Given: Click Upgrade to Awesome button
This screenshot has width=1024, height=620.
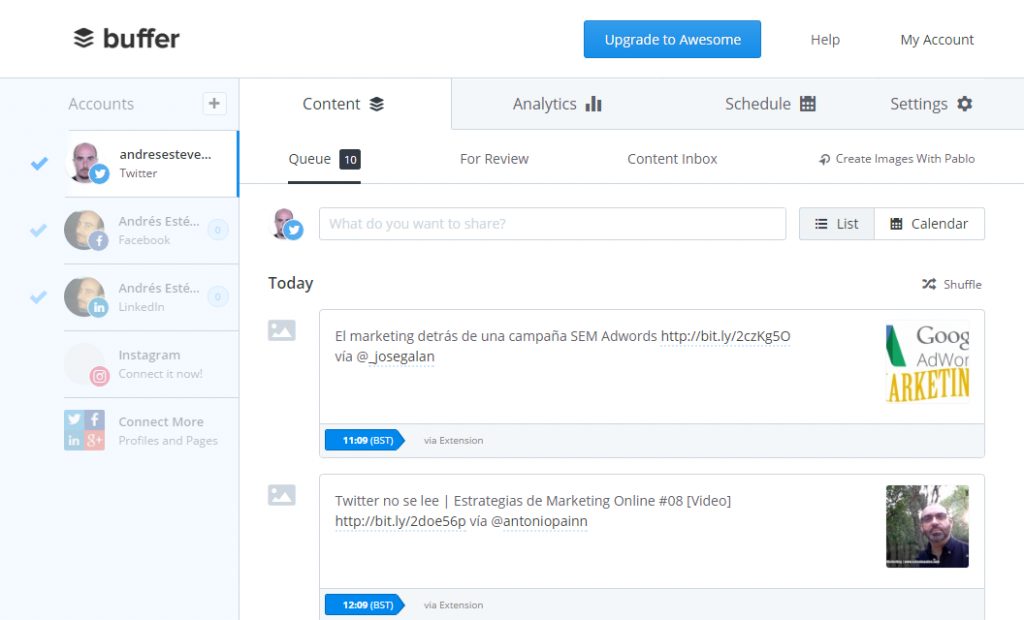Looking at the screenshot, I should 672,40.
